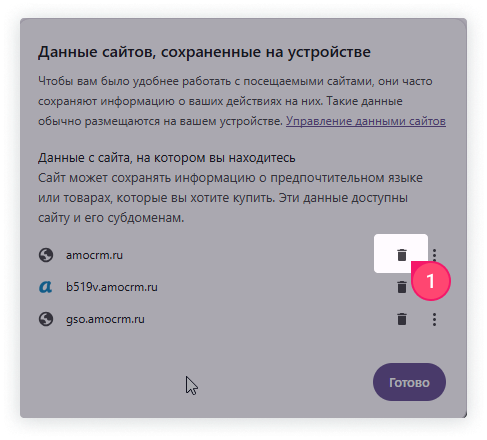Open the Управление данными сайтов link
The height and width of the screenshot is (440, 487).
[x=366, y=121]
